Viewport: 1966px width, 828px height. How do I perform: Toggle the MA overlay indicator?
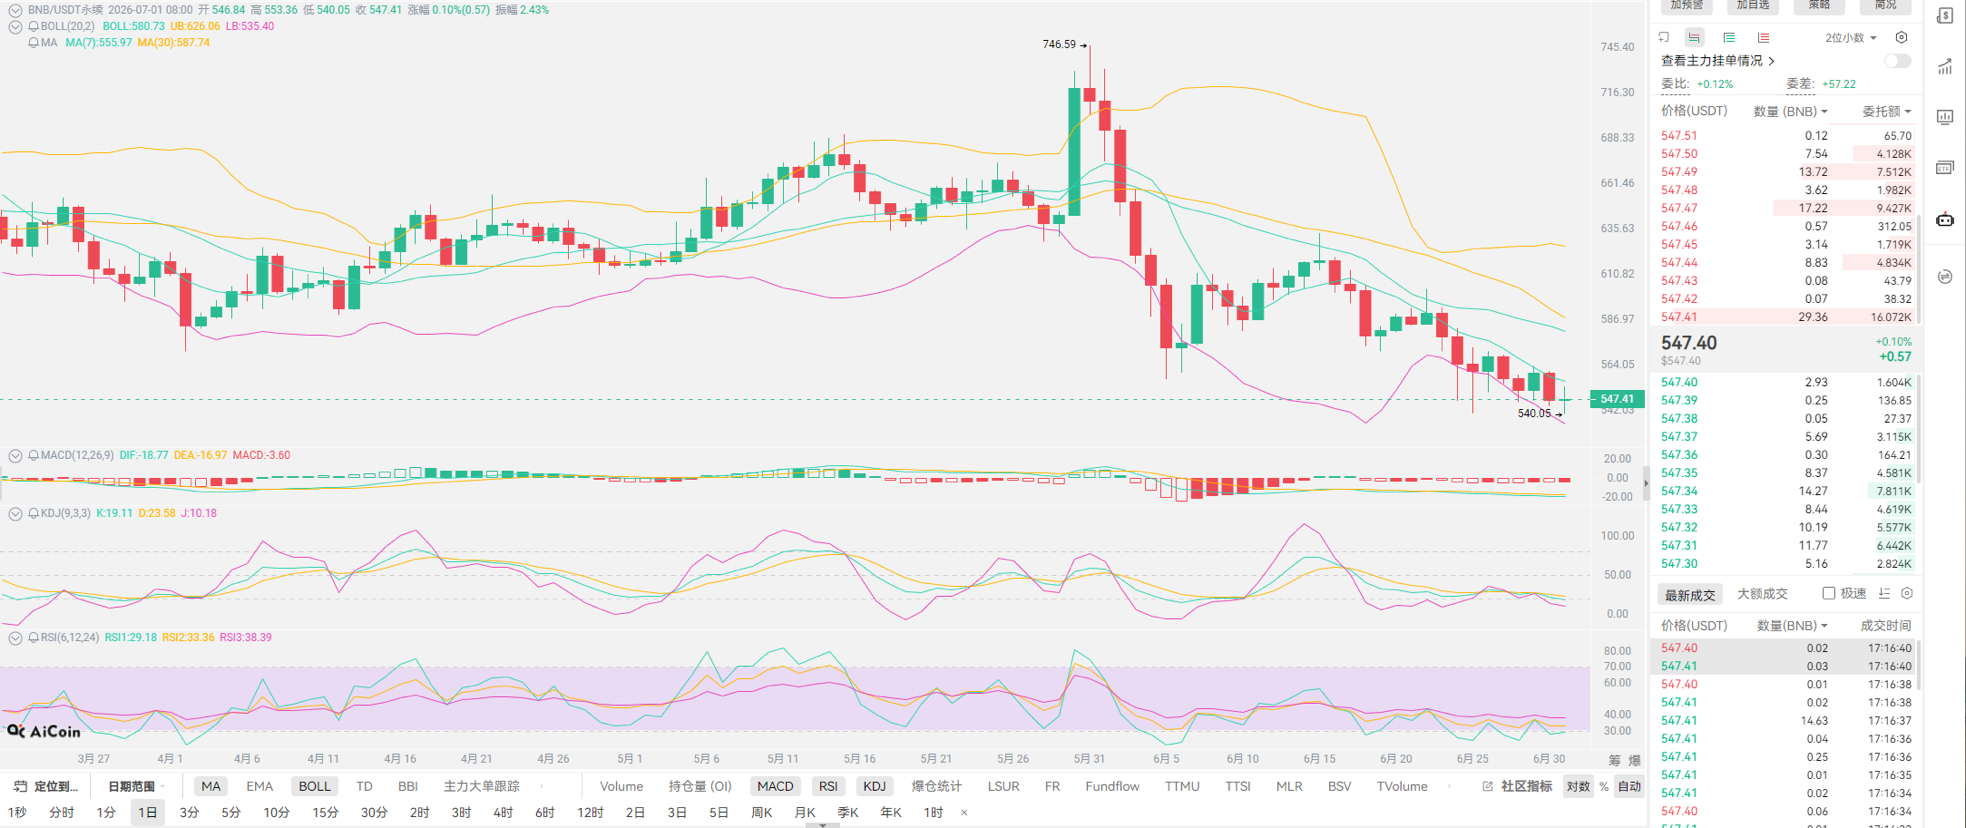[x=210, y=786]
